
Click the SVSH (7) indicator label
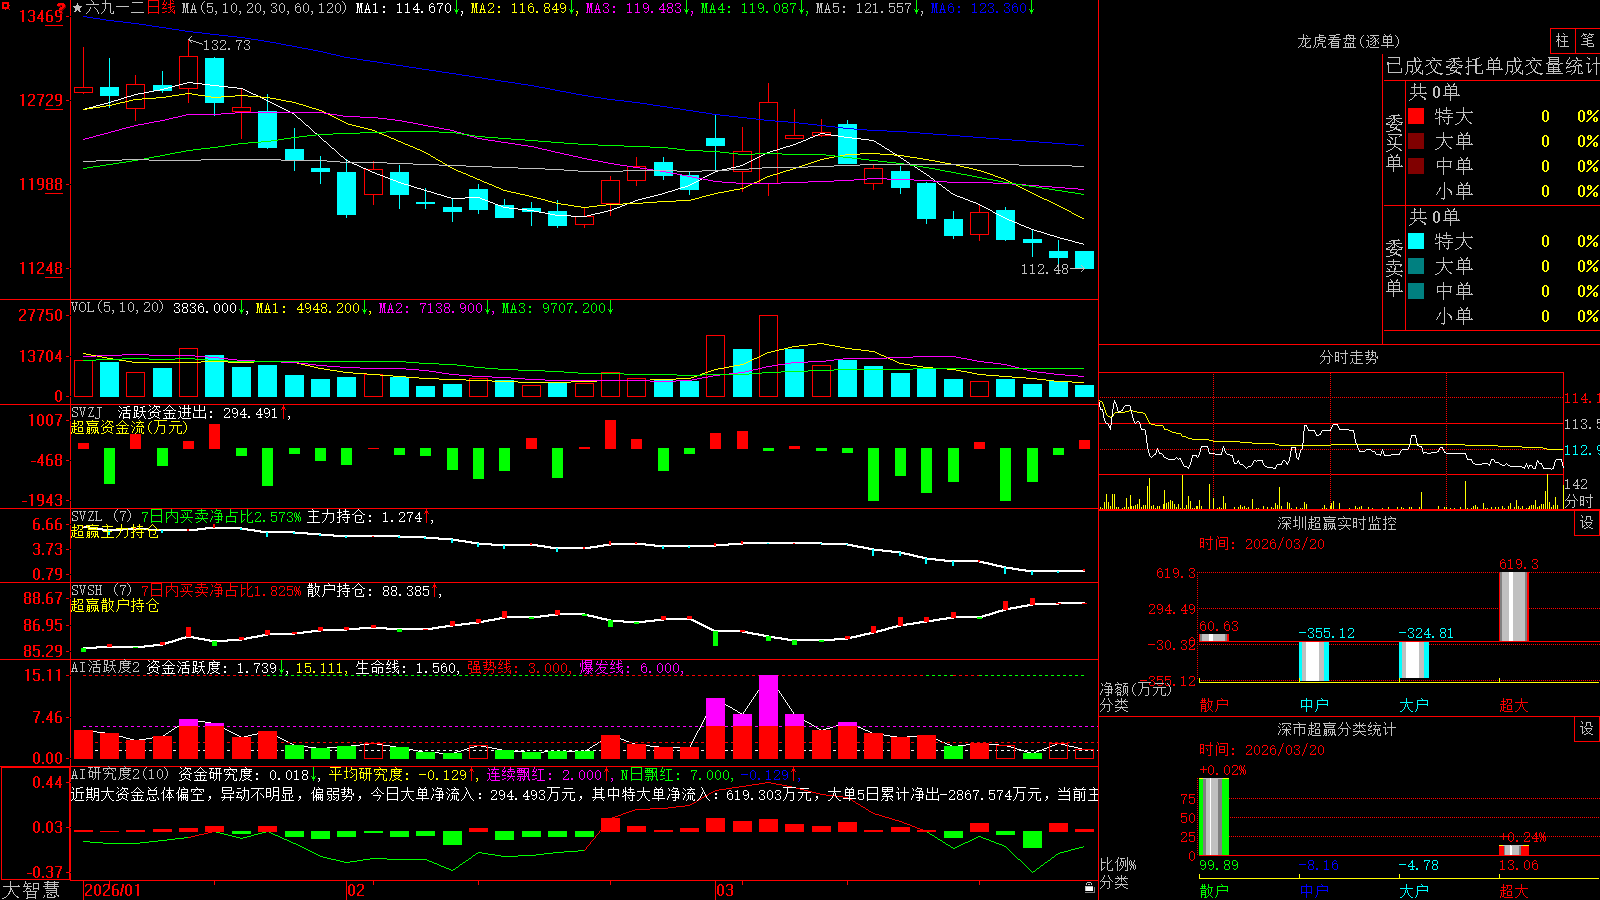tap(101, 590)
